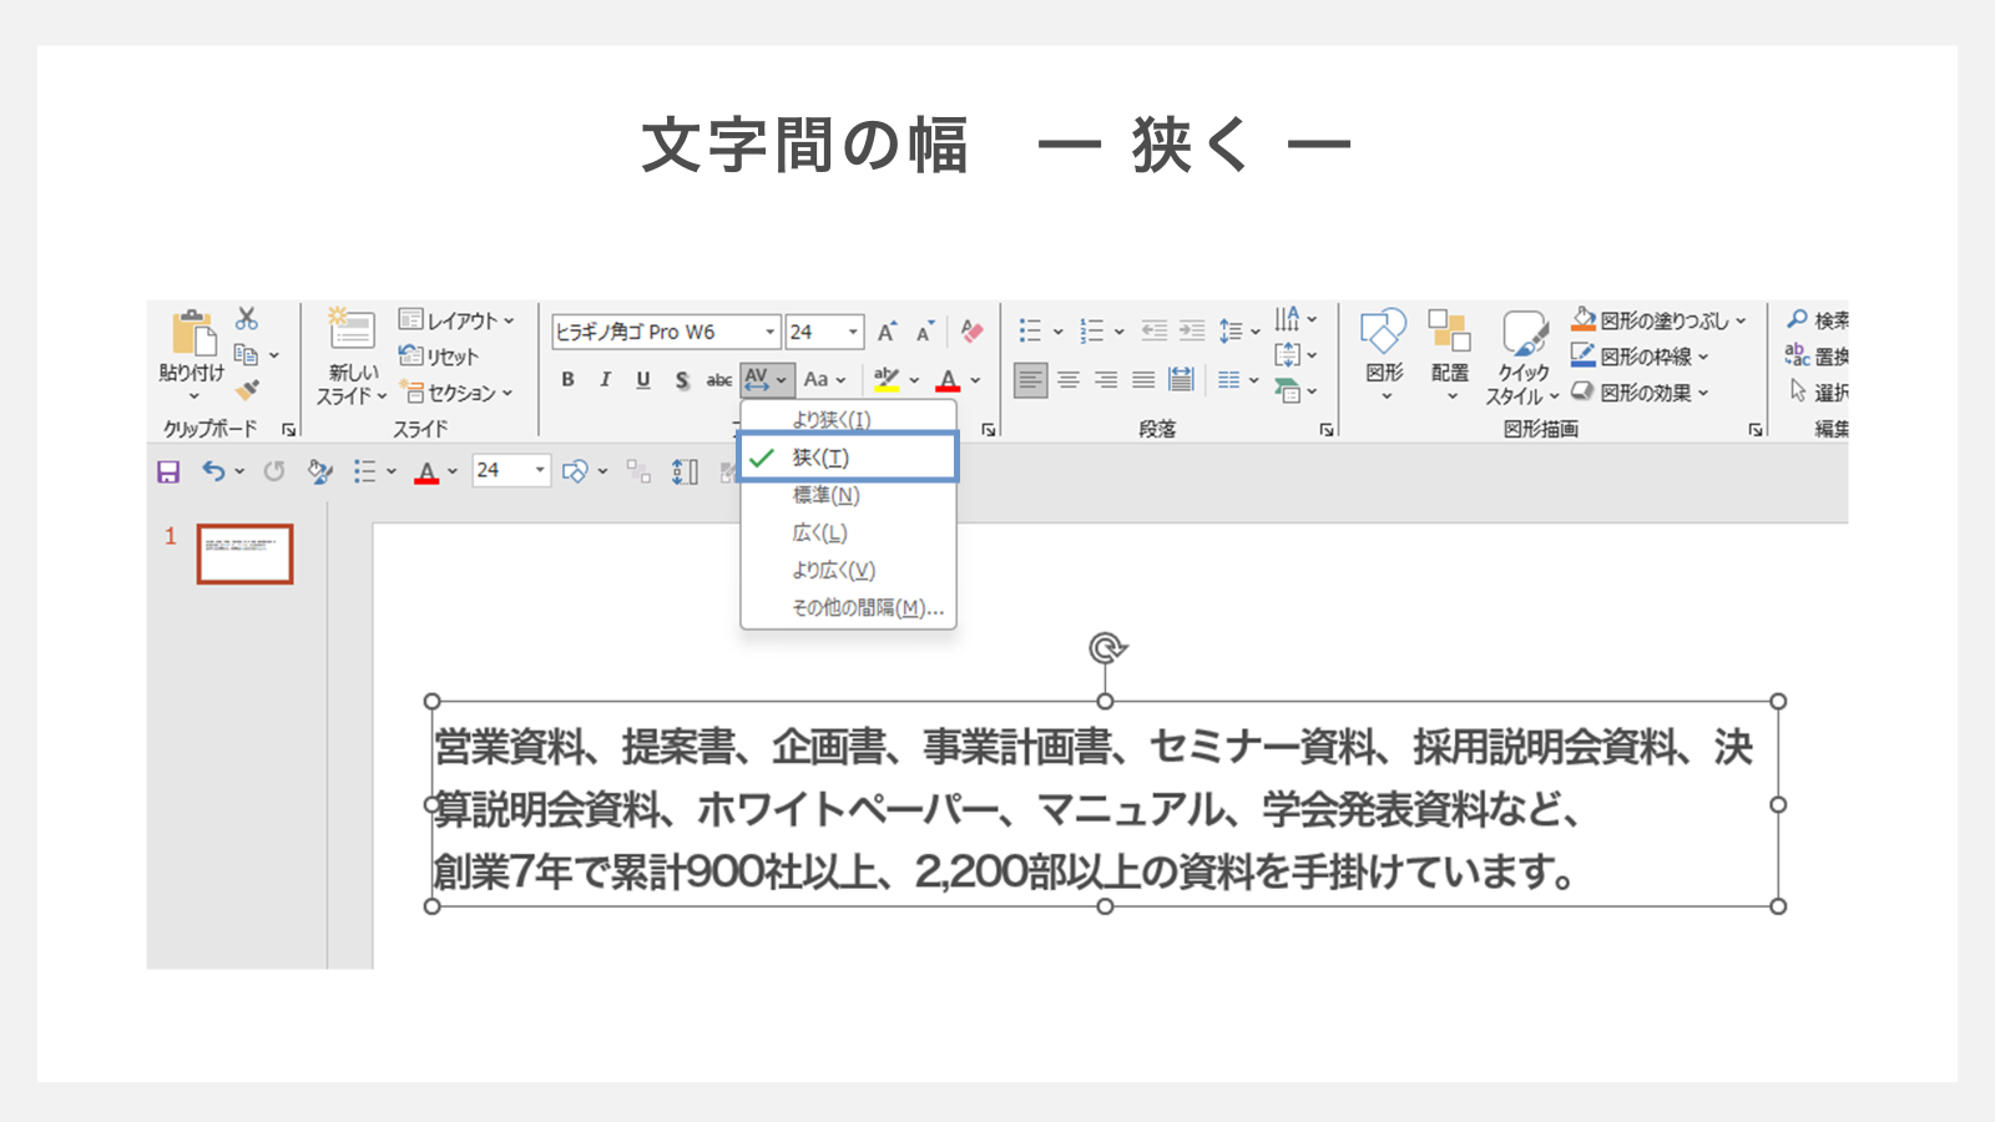1995x1122 pixels.
Task: Open Paragraph dialog launcher
Action: (x=1326, y=430)
